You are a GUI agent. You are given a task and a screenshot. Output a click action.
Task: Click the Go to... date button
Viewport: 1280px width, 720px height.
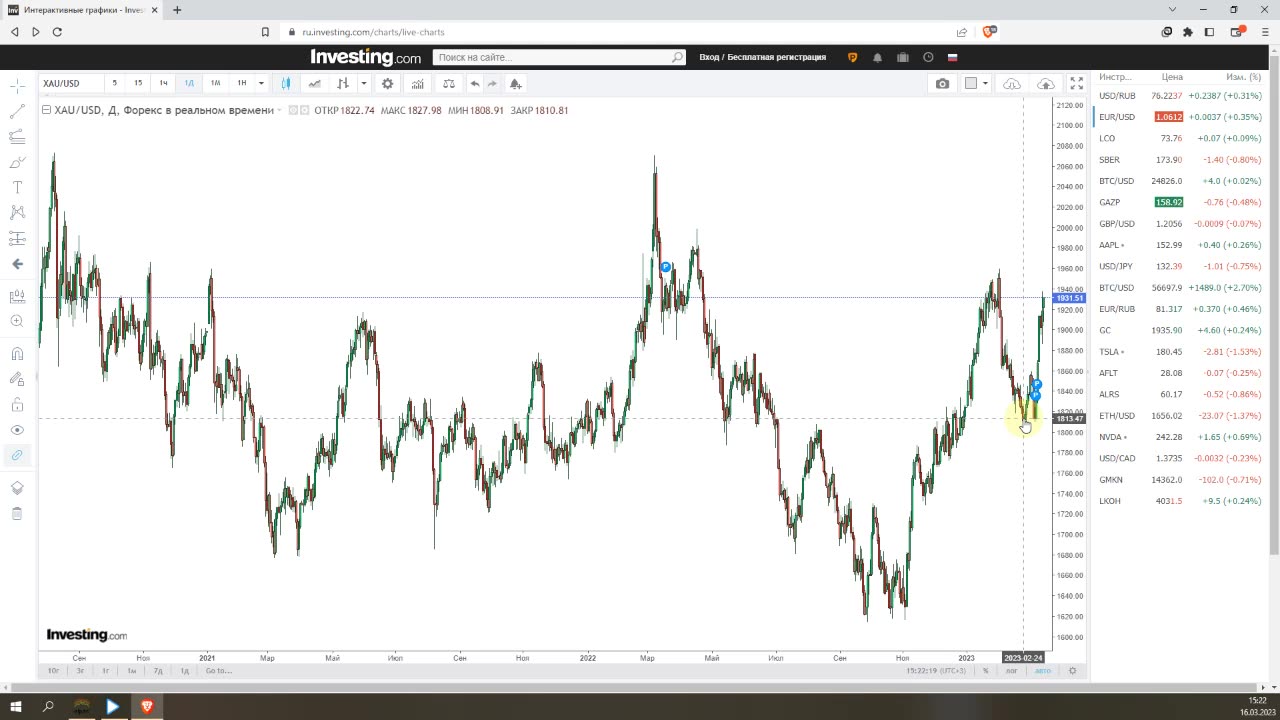pyautogui.click(x=218, y=671)
